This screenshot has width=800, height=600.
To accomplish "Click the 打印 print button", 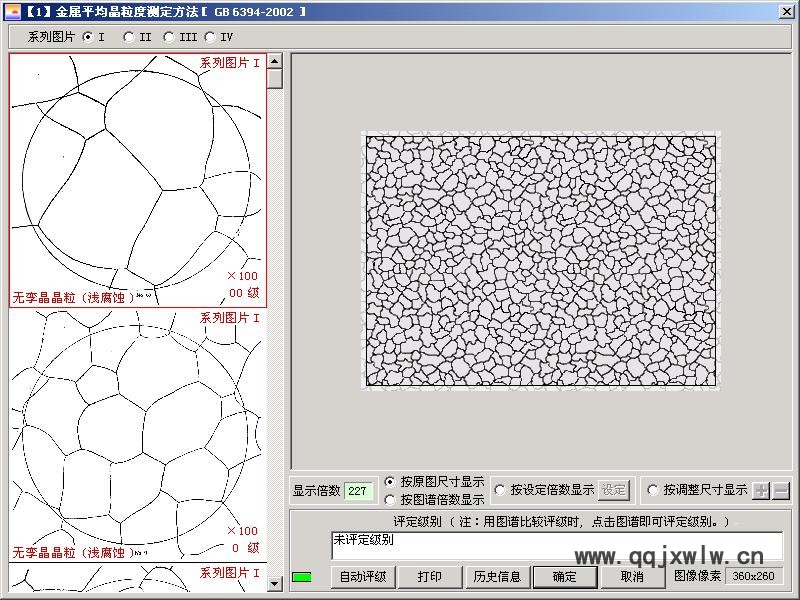I will (x=430, y=577).
